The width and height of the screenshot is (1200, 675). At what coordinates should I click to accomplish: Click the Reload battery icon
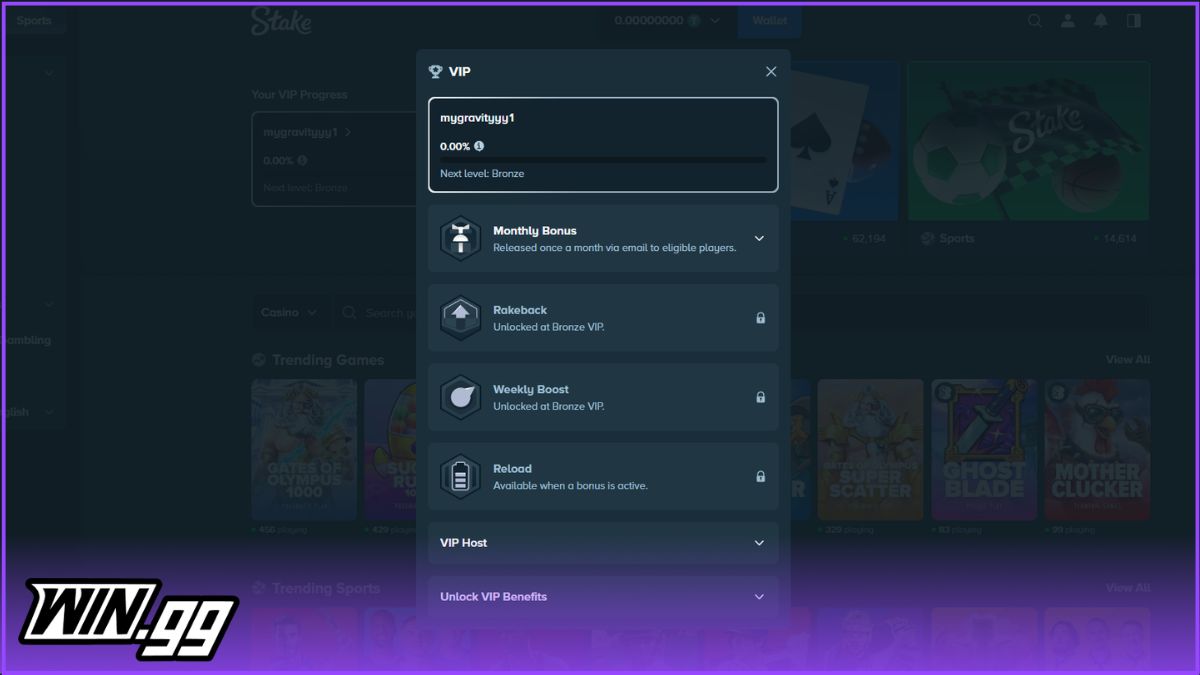[x=460, y=476]
